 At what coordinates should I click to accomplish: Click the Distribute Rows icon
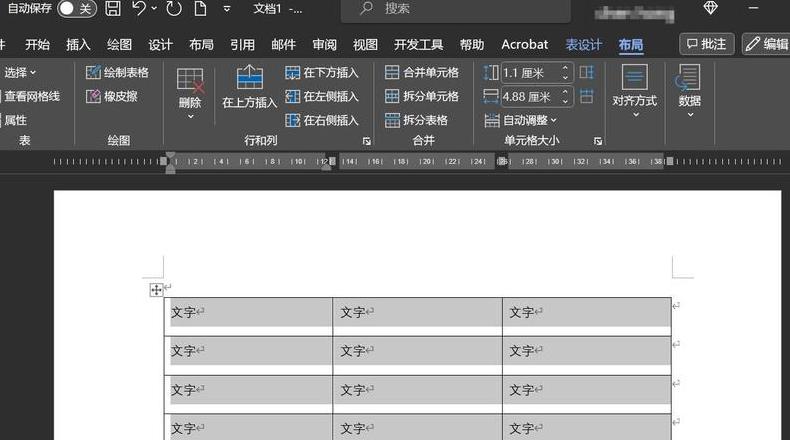(586, 73)
